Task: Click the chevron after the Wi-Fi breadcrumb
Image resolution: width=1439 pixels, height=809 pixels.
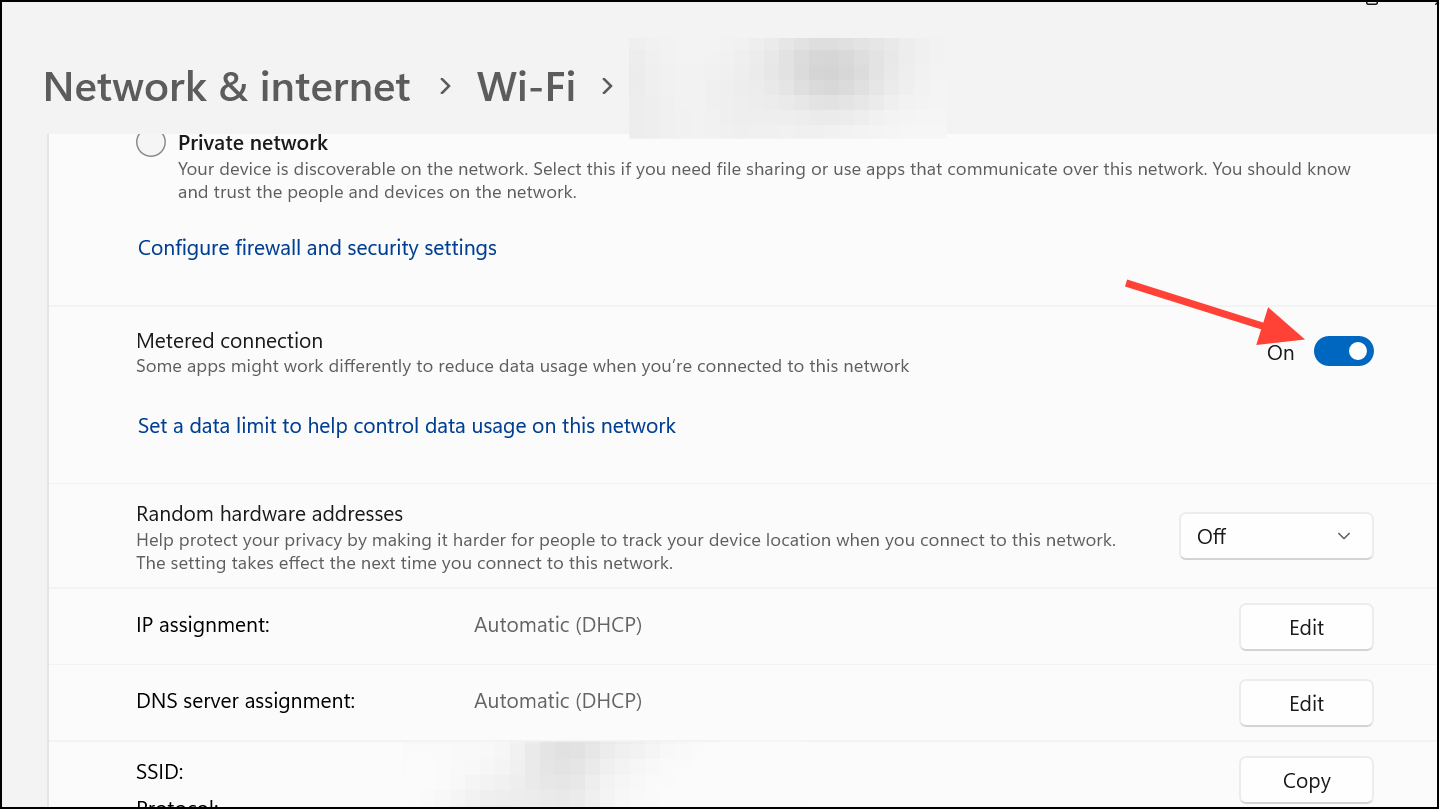Action: 606,87
